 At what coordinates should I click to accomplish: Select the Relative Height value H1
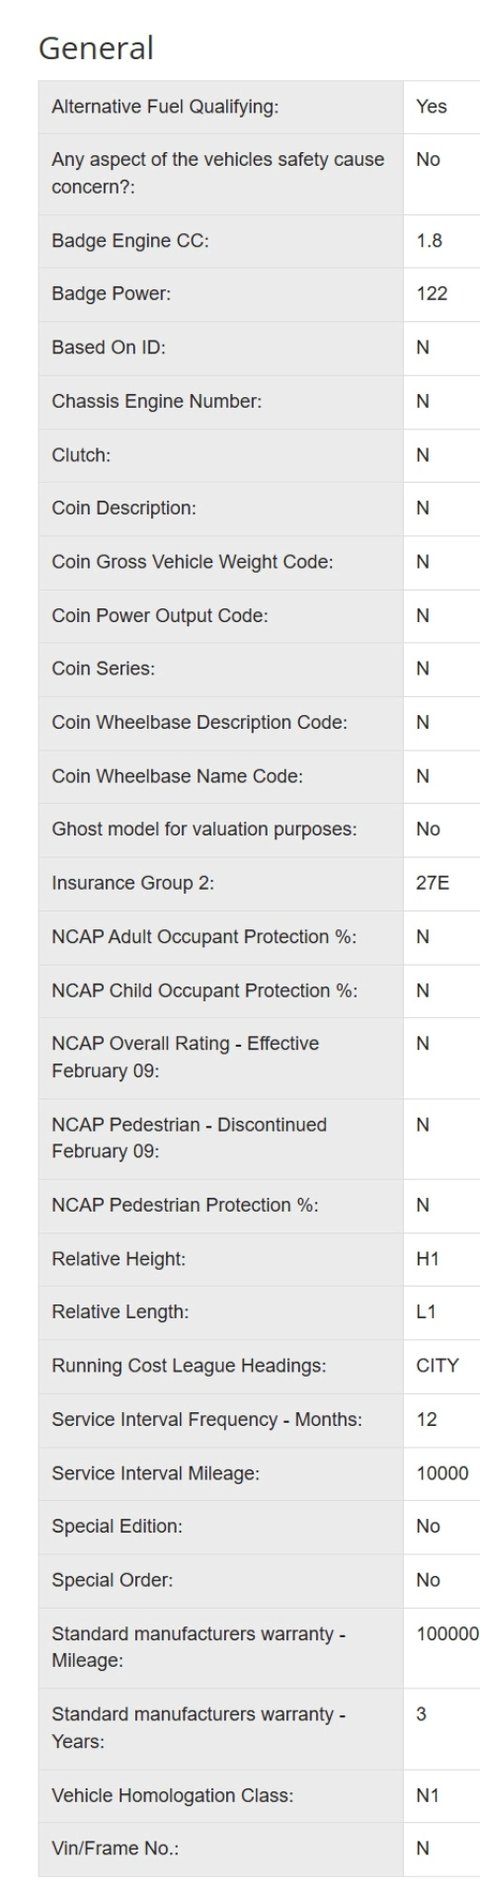click(428, 1259)
